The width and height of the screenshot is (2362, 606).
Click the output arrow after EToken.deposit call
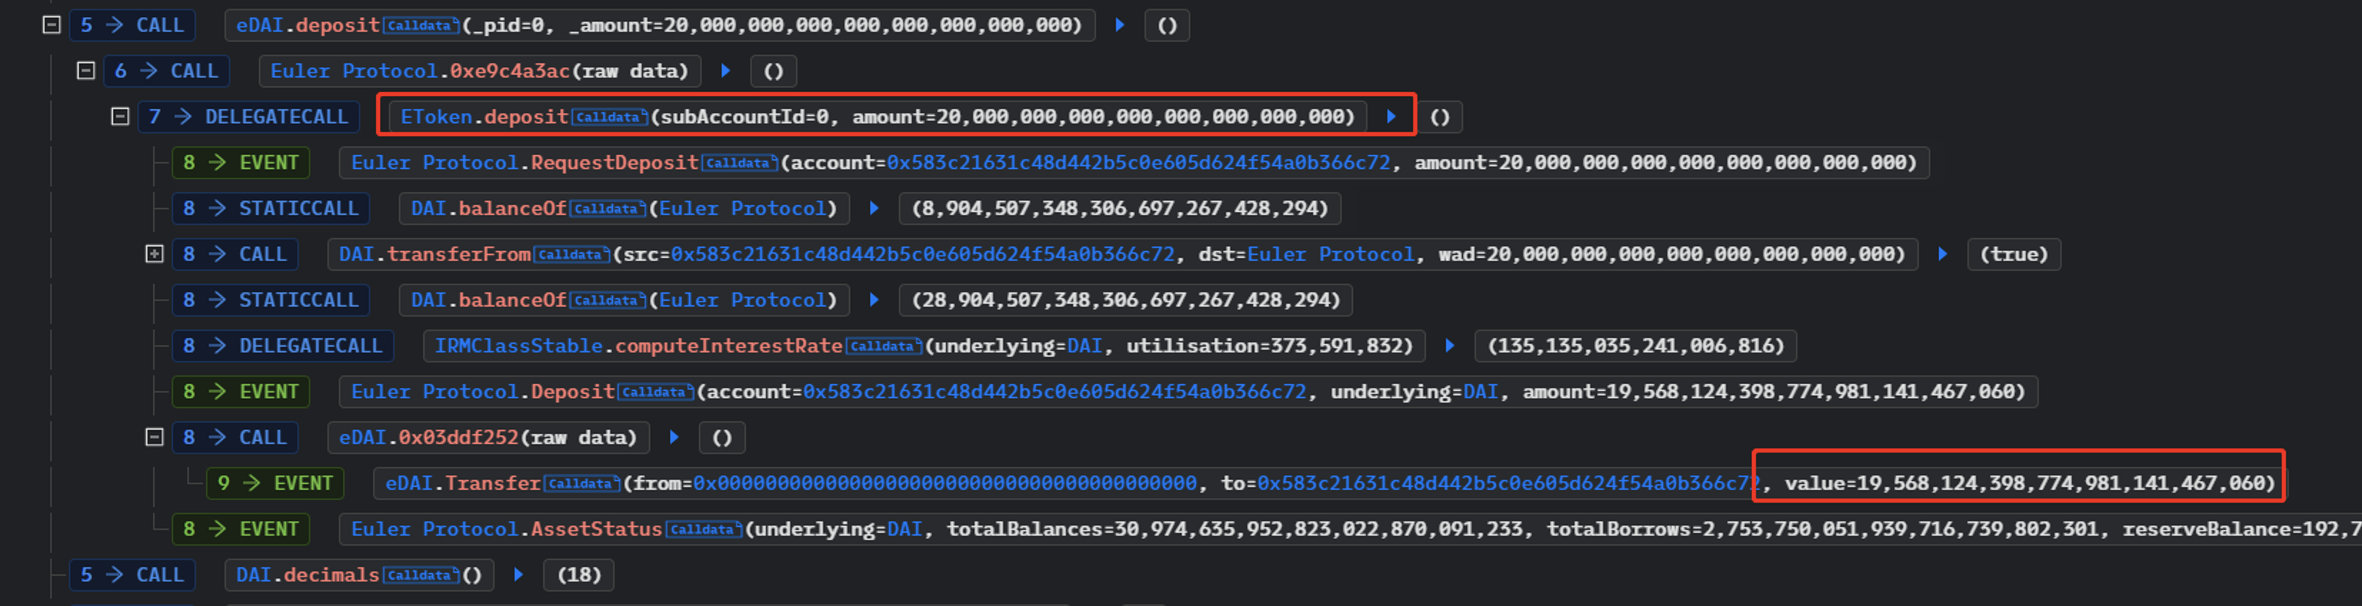click(1391, 117)
